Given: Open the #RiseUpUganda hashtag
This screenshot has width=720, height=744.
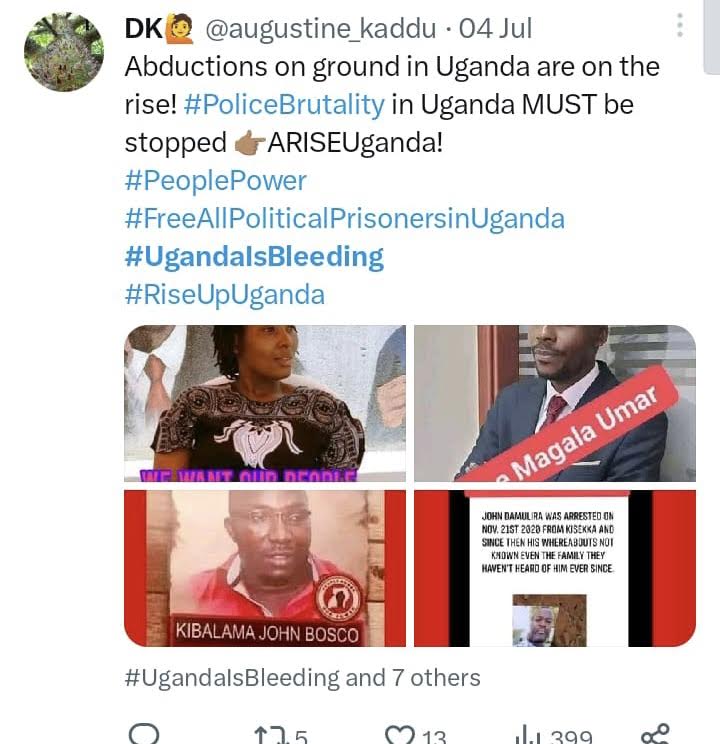Looking at the screenshot, I should pyautogui.click(x=225, y=295).
